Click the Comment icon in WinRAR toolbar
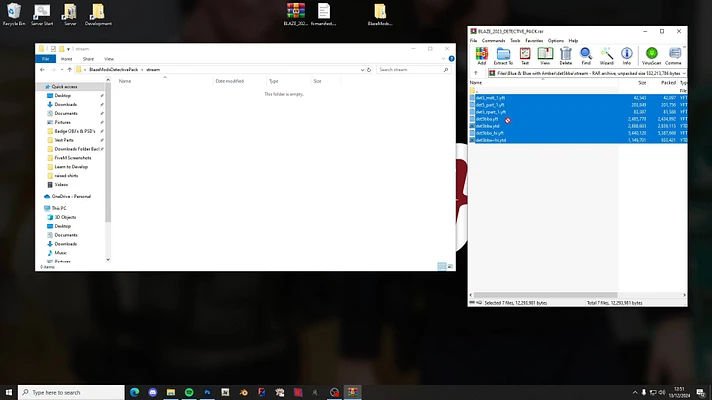 [x=673, y=56]
